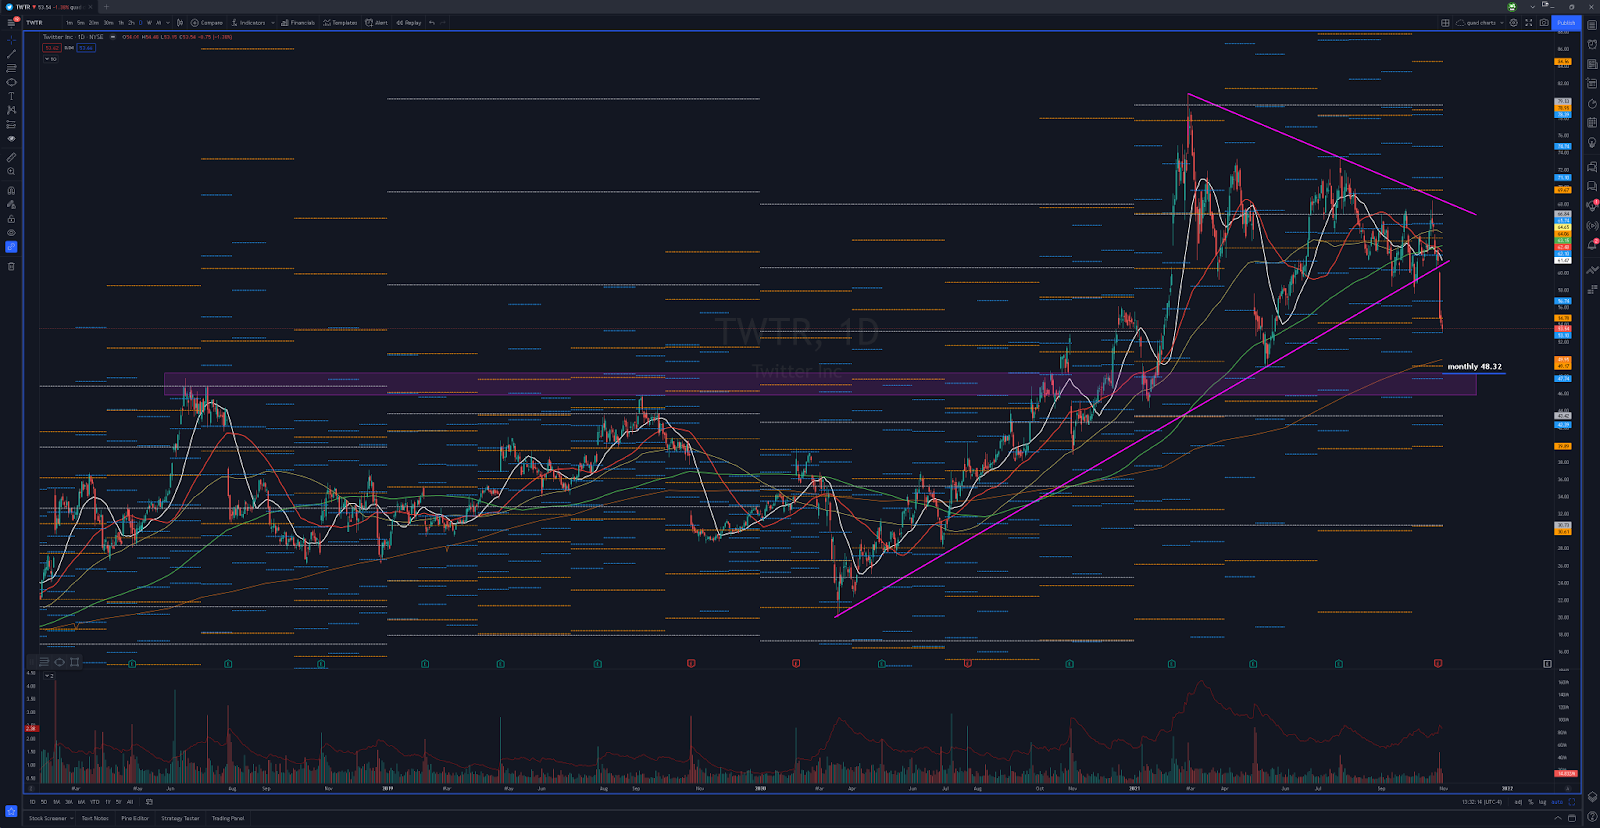Open the help question mark icon
The image size is (1600, 828).
(1592, 817)
